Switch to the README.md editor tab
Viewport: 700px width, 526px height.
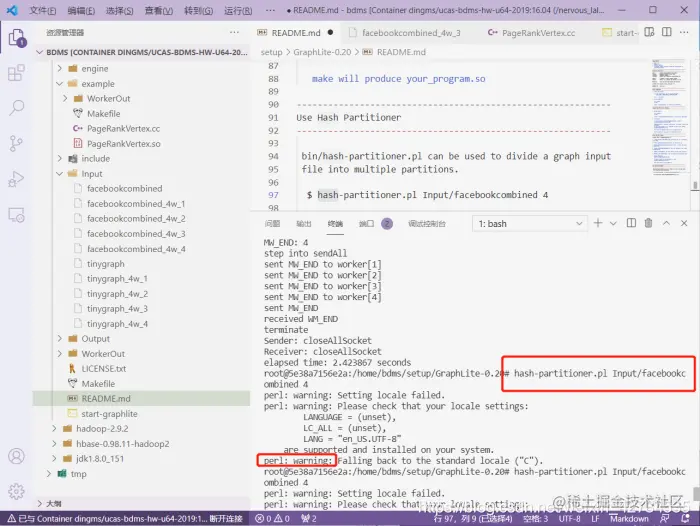click(x=296, y=33)
